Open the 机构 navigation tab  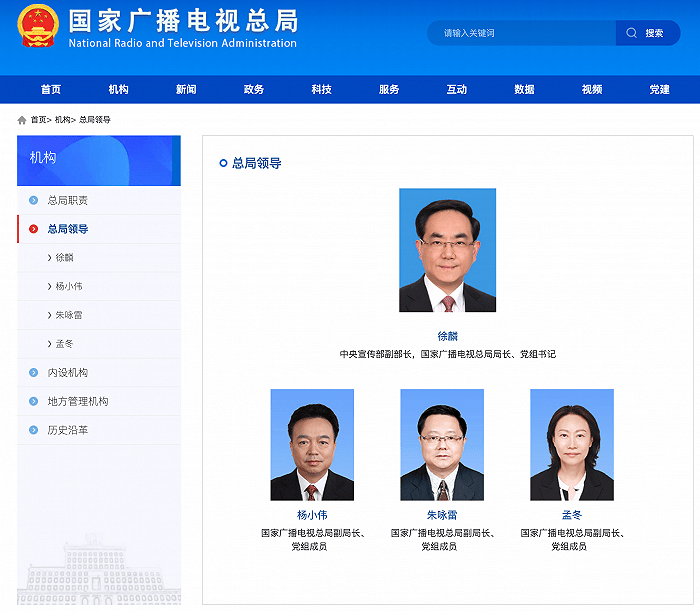coord(118,90)
